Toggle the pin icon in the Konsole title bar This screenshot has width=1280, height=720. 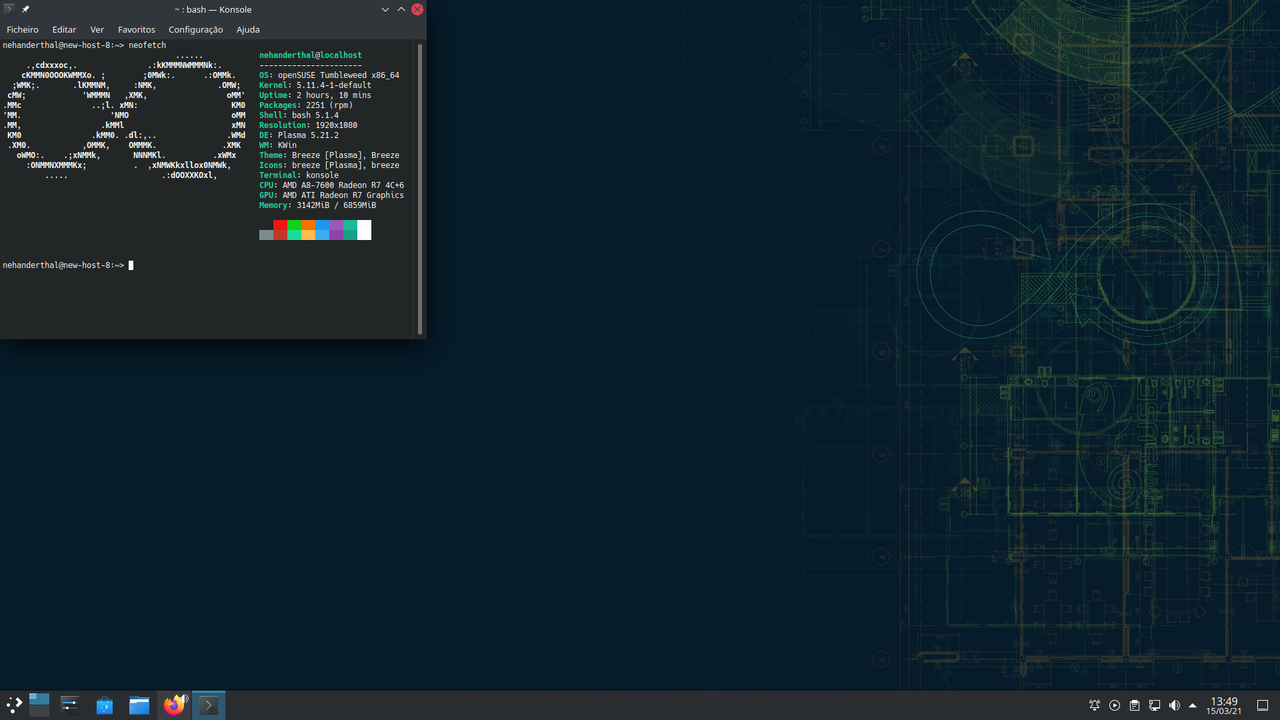pyautogui.click(x=26, y=9)
